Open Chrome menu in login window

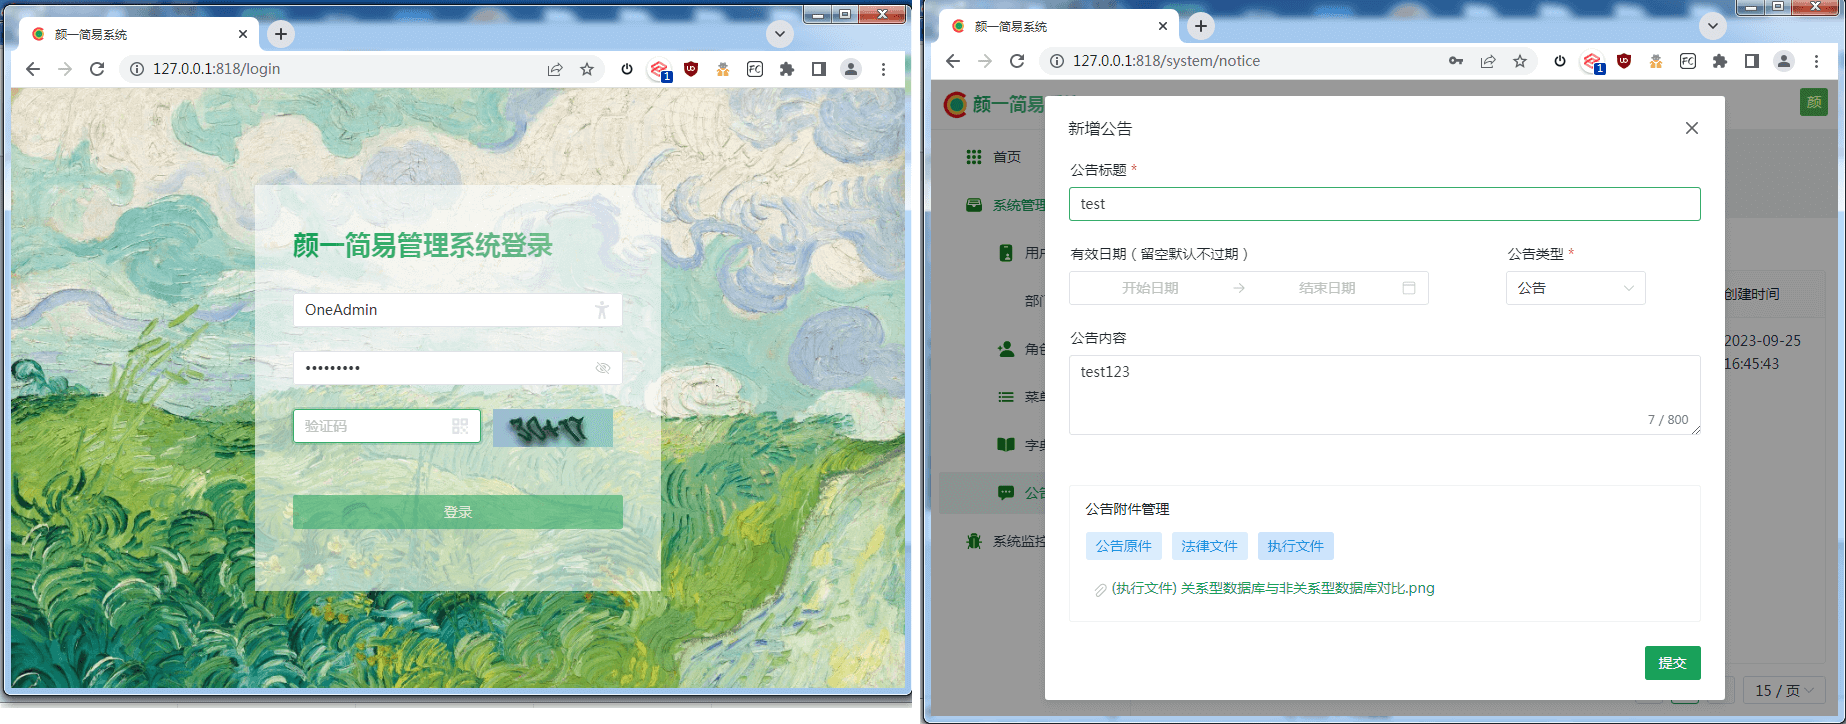point(883,69)
